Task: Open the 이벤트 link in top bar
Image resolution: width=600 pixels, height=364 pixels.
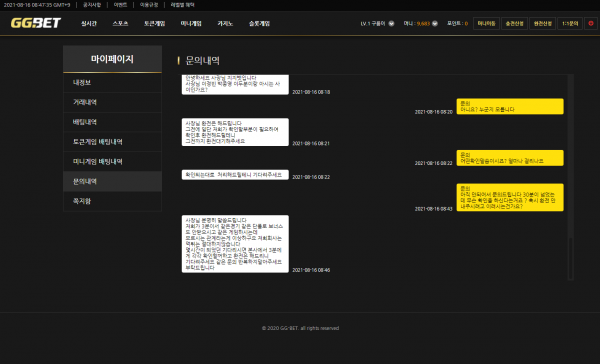Action: [120, 5]
